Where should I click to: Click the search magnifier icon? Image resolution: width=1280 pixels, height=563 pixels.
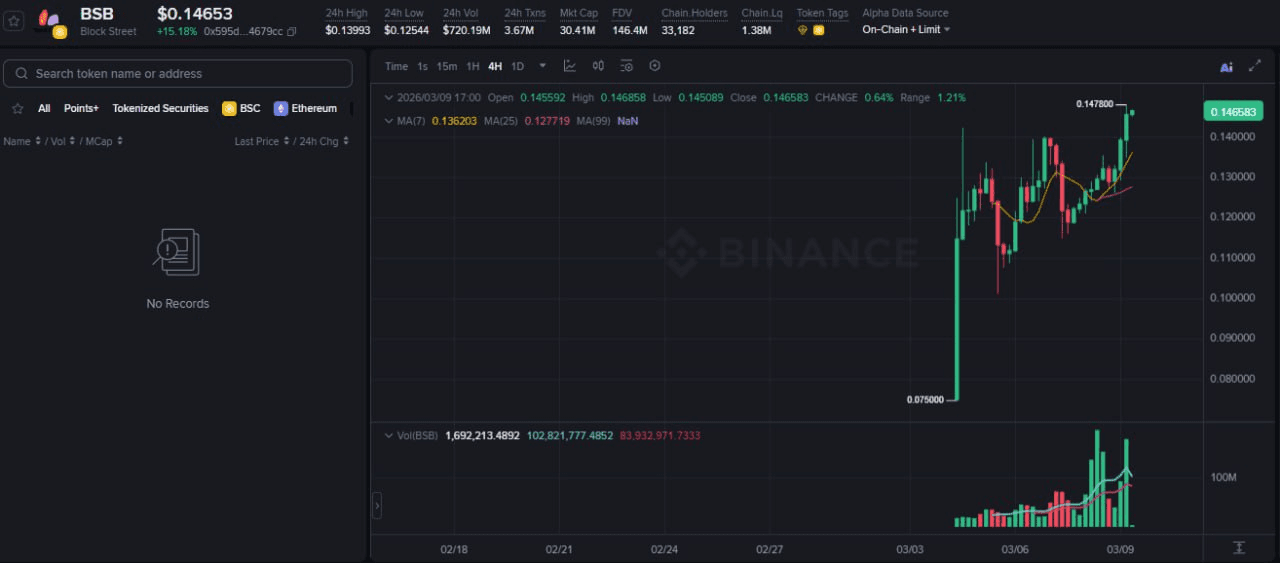[x=22, y=74]
